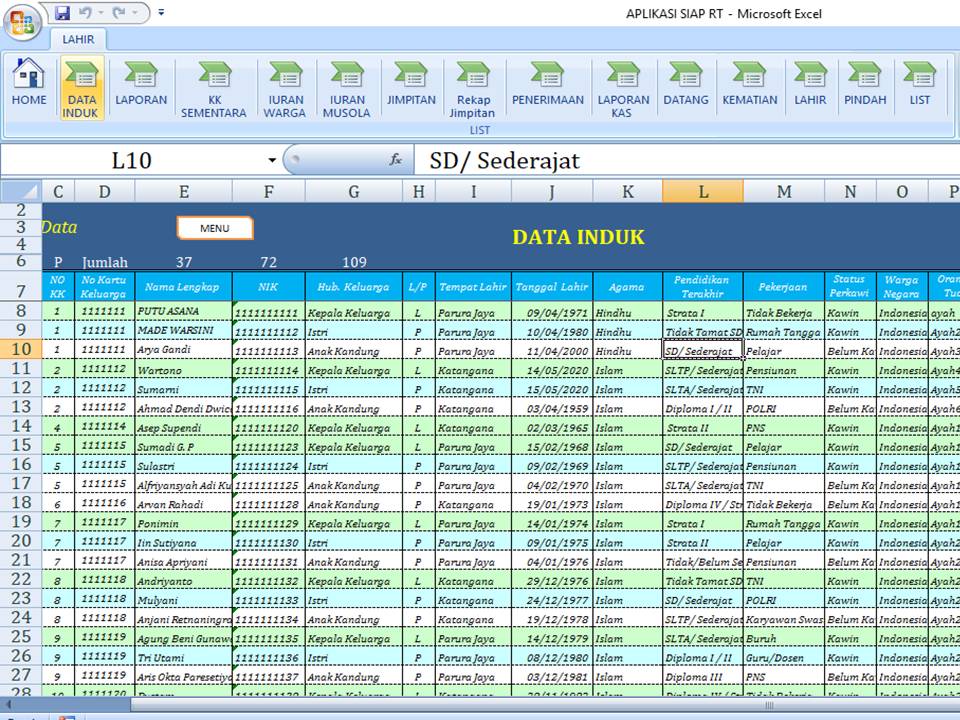960x720 pixels.
Task: Open the IURAN MUSOLA ribbon icon
Action: coord(347,88)
